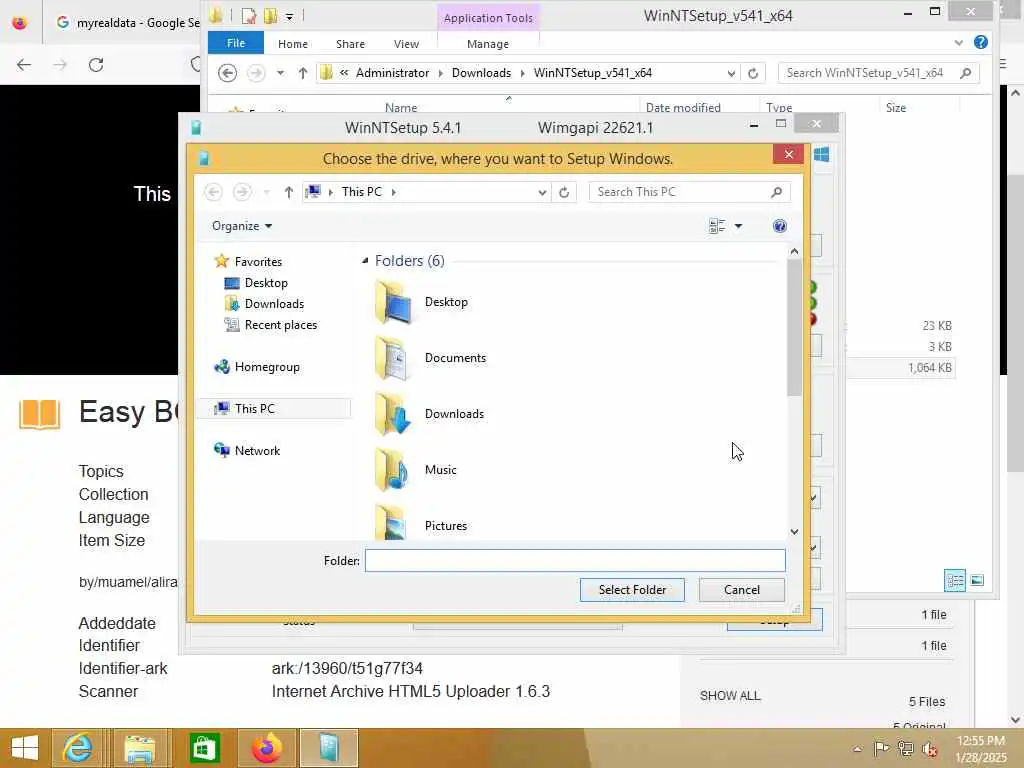Open the Explorer ribbon Help icon
1024x768 pixels.
[980, 42]
